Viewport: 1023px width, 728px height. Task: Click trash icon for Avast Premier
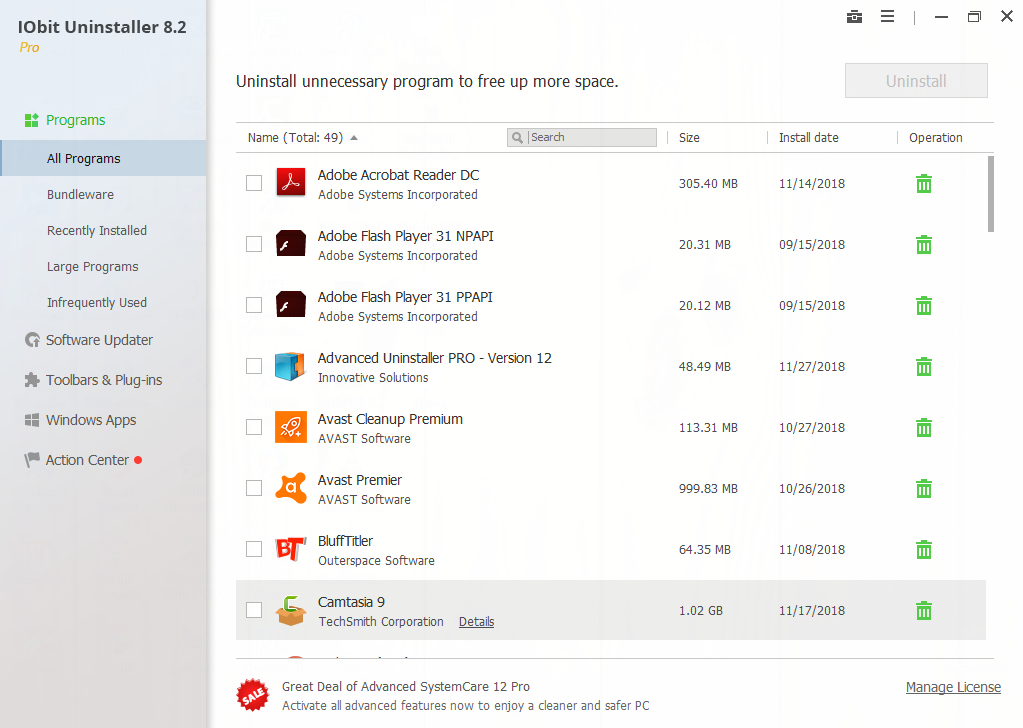(x=923, y=489)
